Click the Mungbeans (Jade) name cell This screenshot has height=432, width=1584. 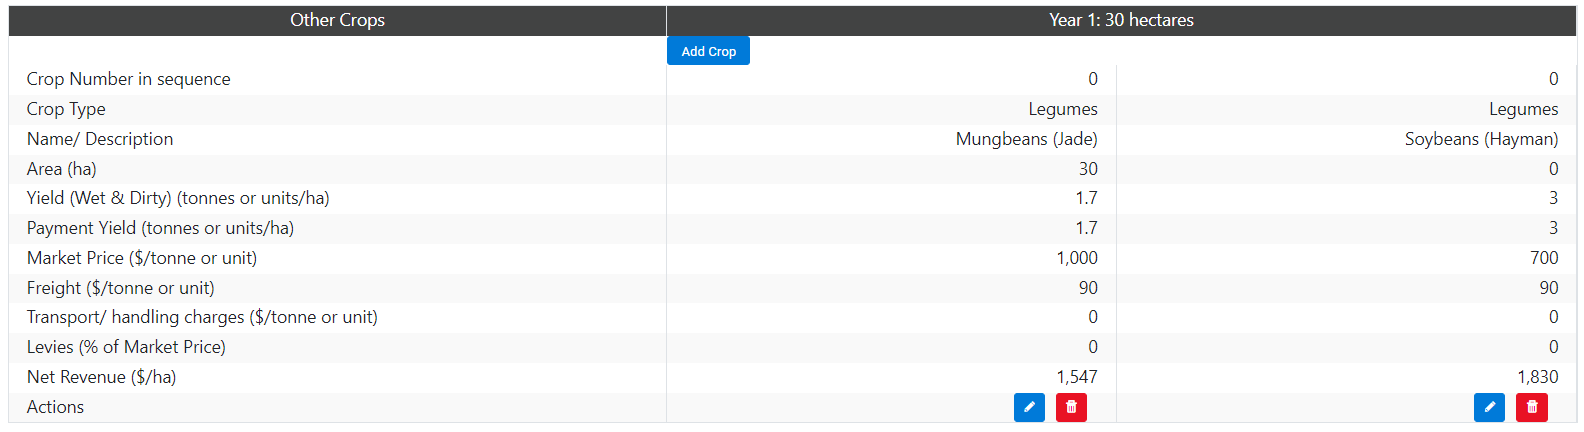(x=1026, y=139)
